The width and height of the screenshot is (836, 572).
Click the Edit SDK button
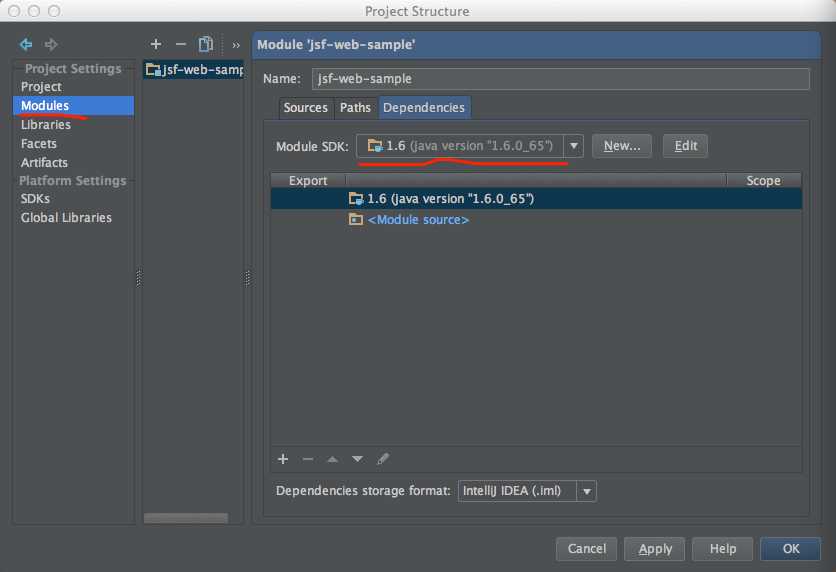pos(685,146)
